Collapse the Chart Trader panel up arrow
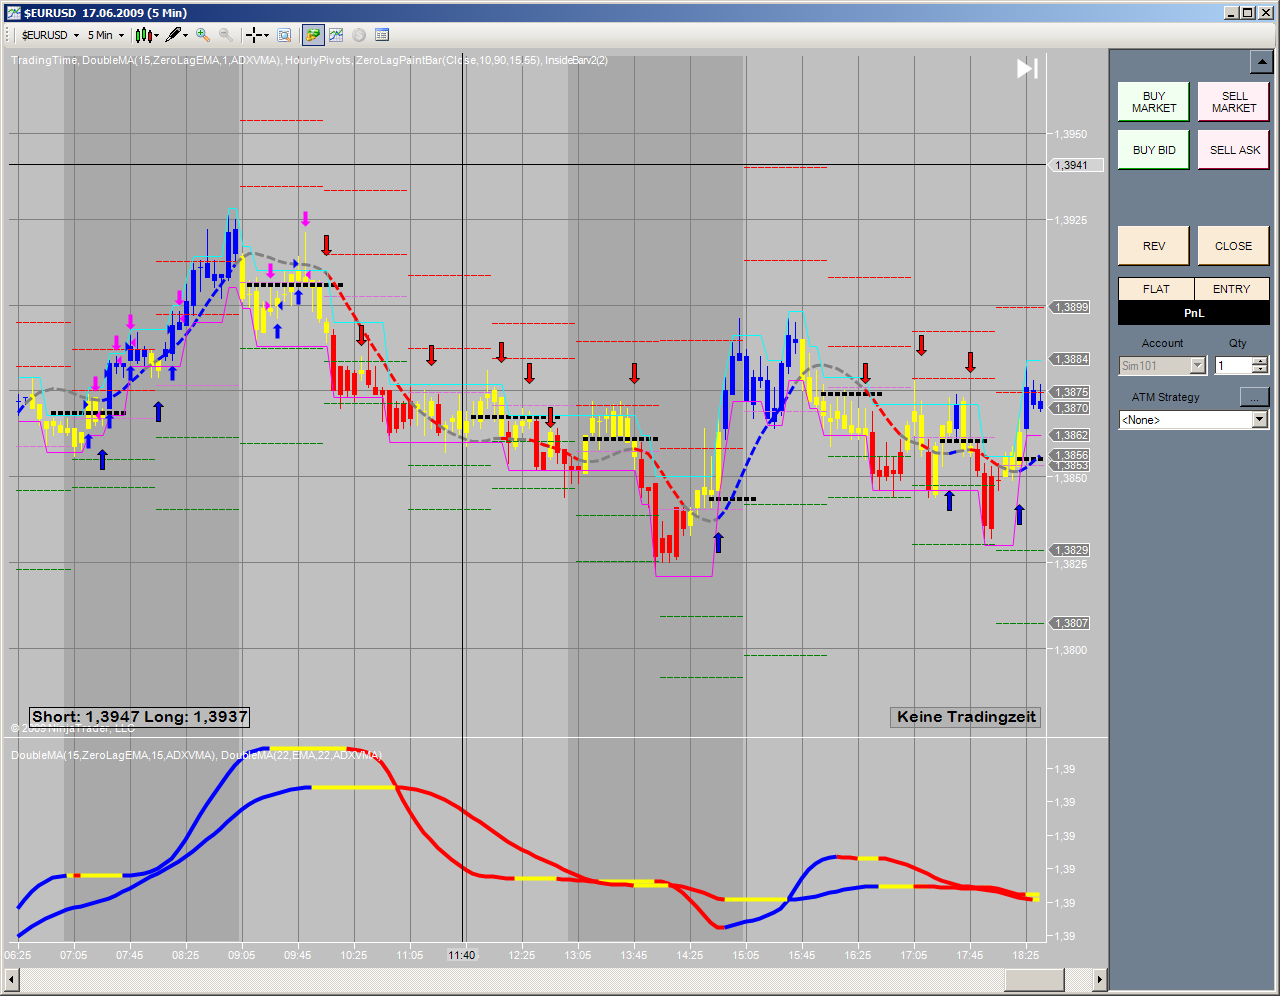This screenshot has width=1280, height=996. (1260, 63)
